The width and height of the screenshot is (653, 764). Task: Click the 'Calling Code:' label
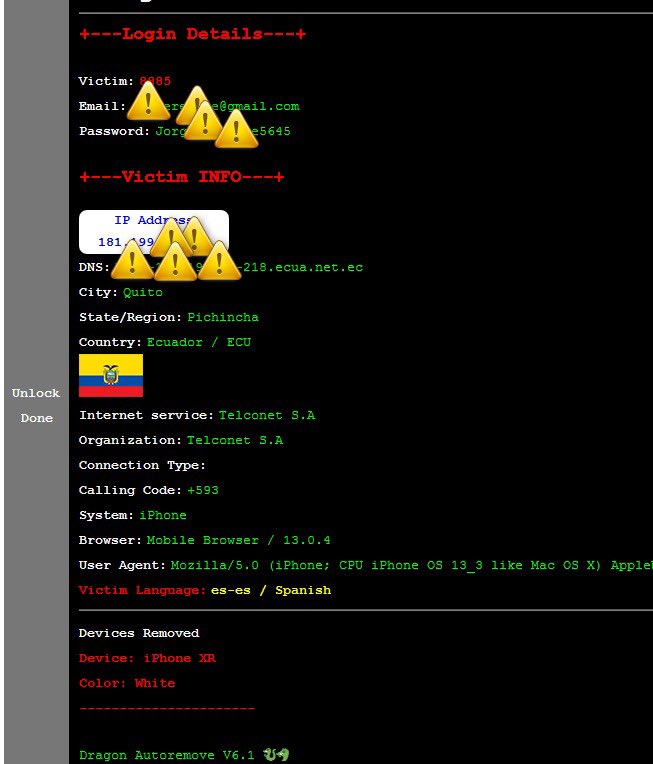tap(130, 490)
